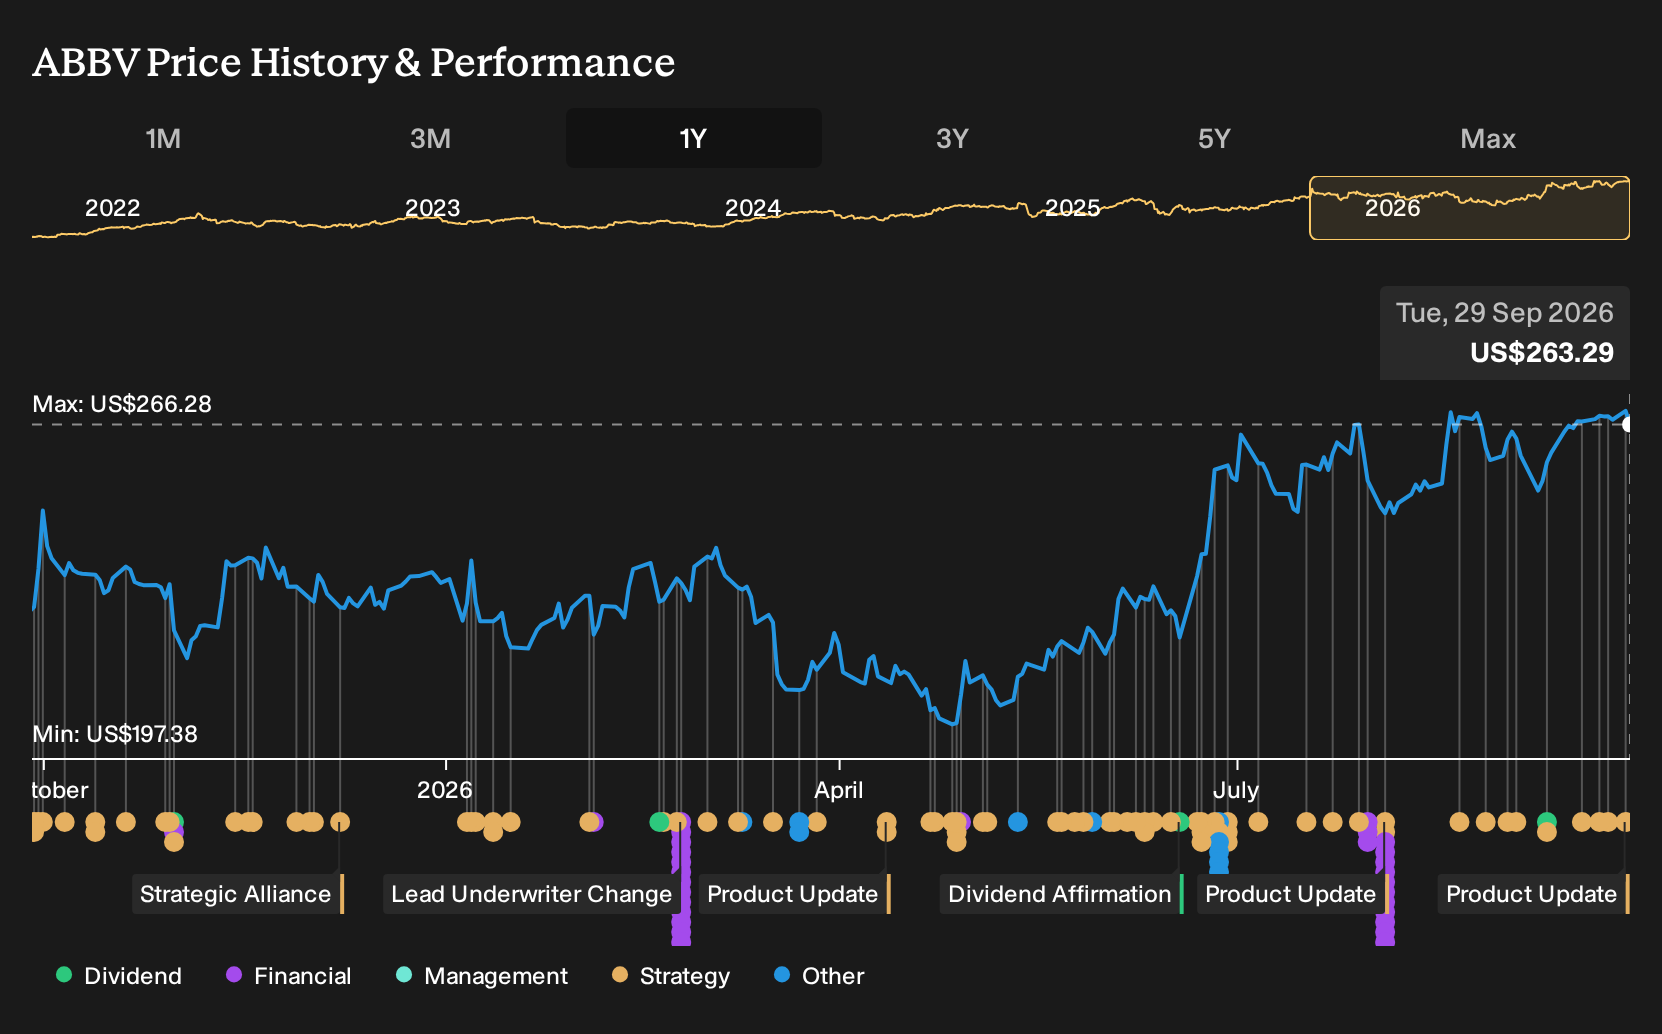
Task: Click the highlighted 2026 range selector box
Action: tap(1469, 208)
